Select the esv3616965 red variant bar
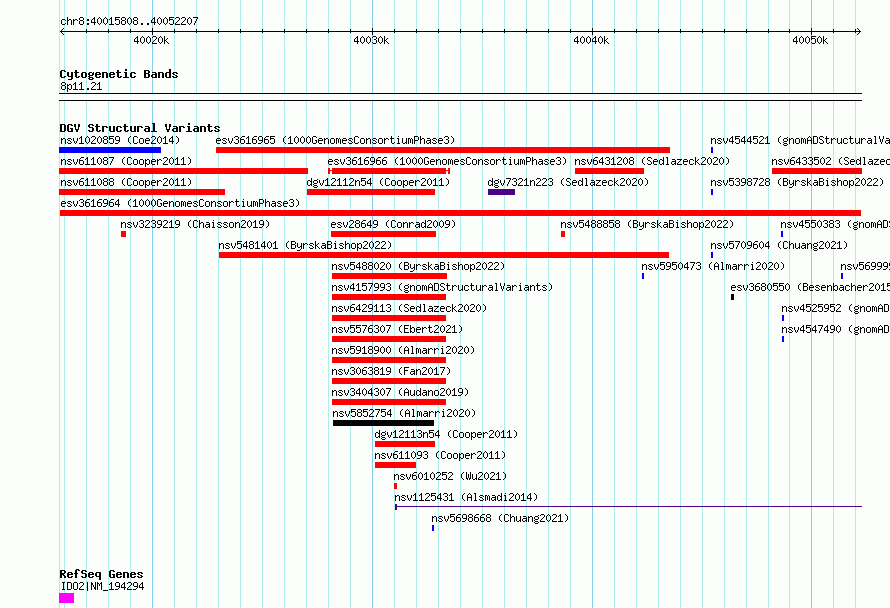Viewport: 890px width, 608px height. tap(443, 150)
